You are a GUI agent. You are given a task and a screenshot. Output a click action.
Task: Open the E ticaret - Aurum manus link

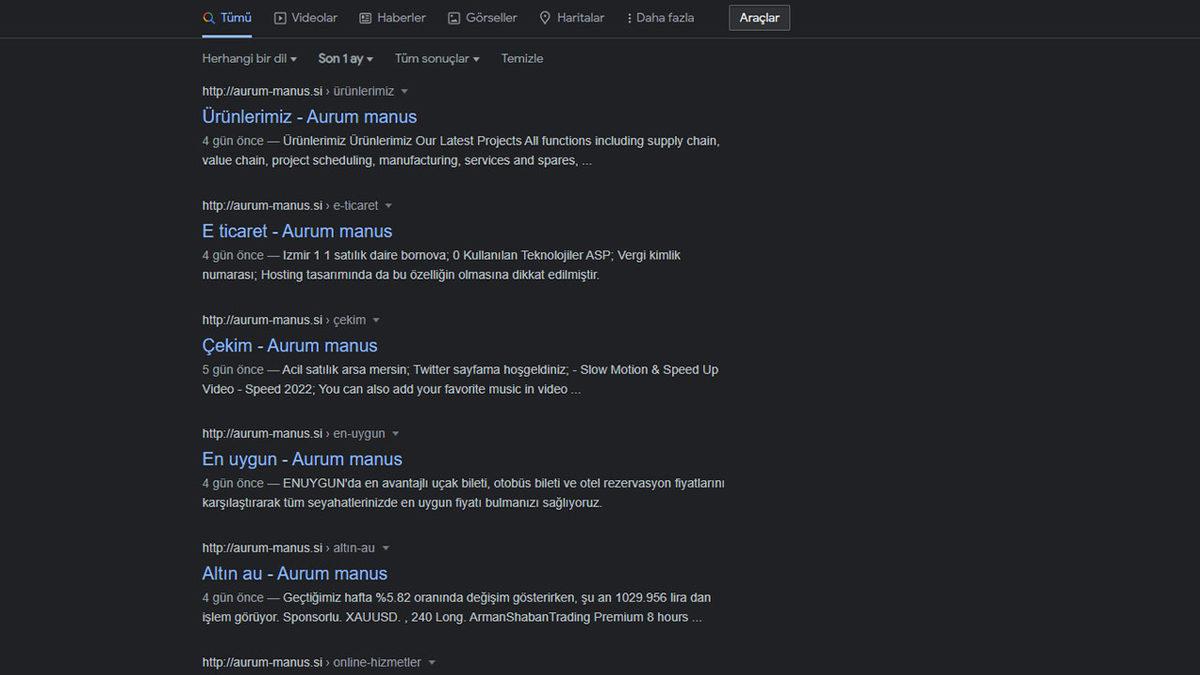(296, 231)
